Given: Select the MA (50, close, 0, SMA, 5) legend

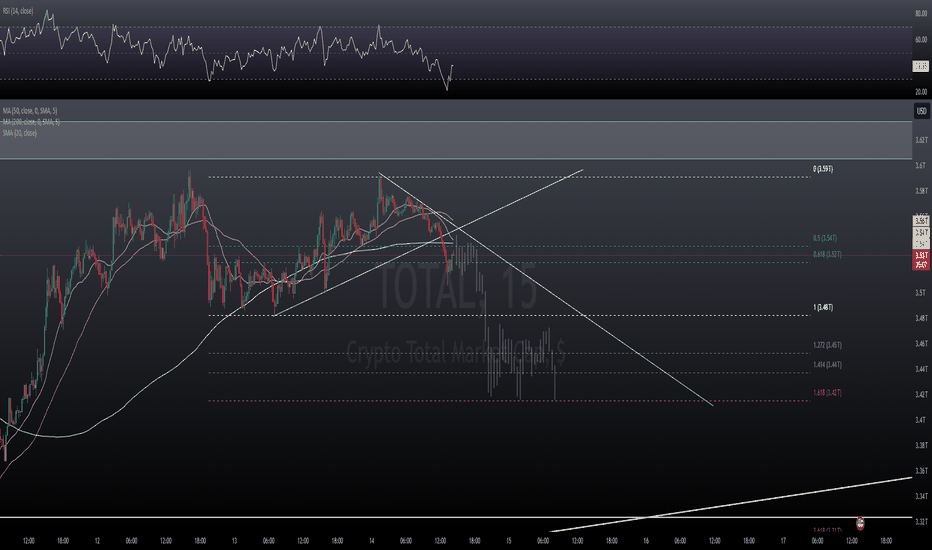Looking at the screenshot, I should pyautogui.click(x=30, y=111).
